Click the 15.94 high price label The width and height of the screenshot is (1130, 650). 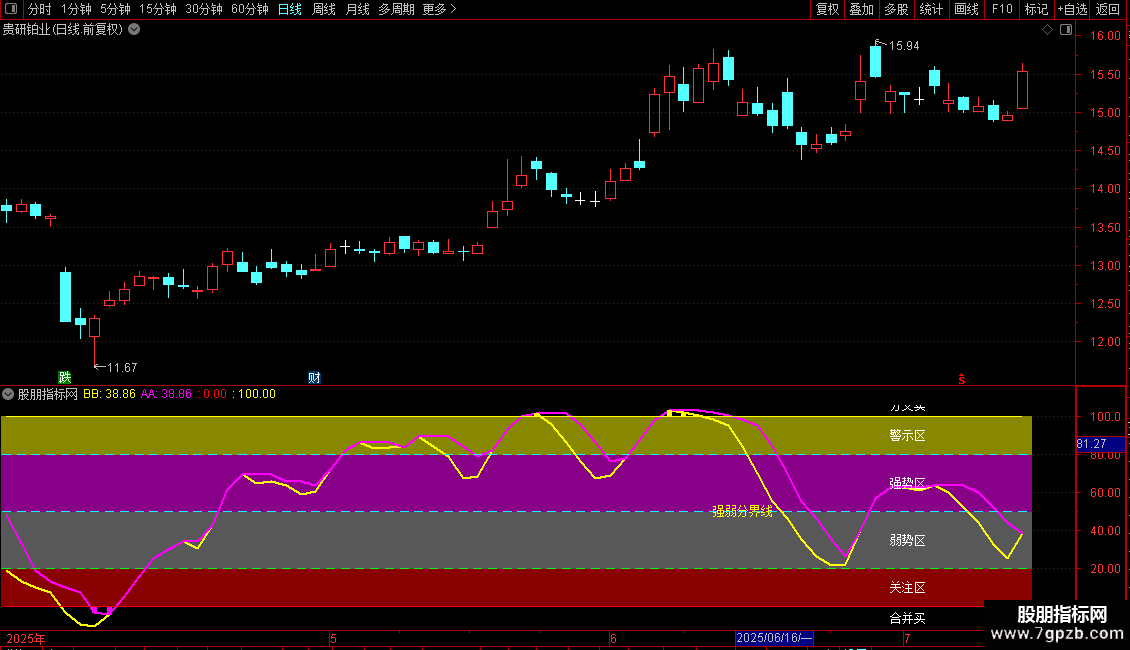point(904,46)
